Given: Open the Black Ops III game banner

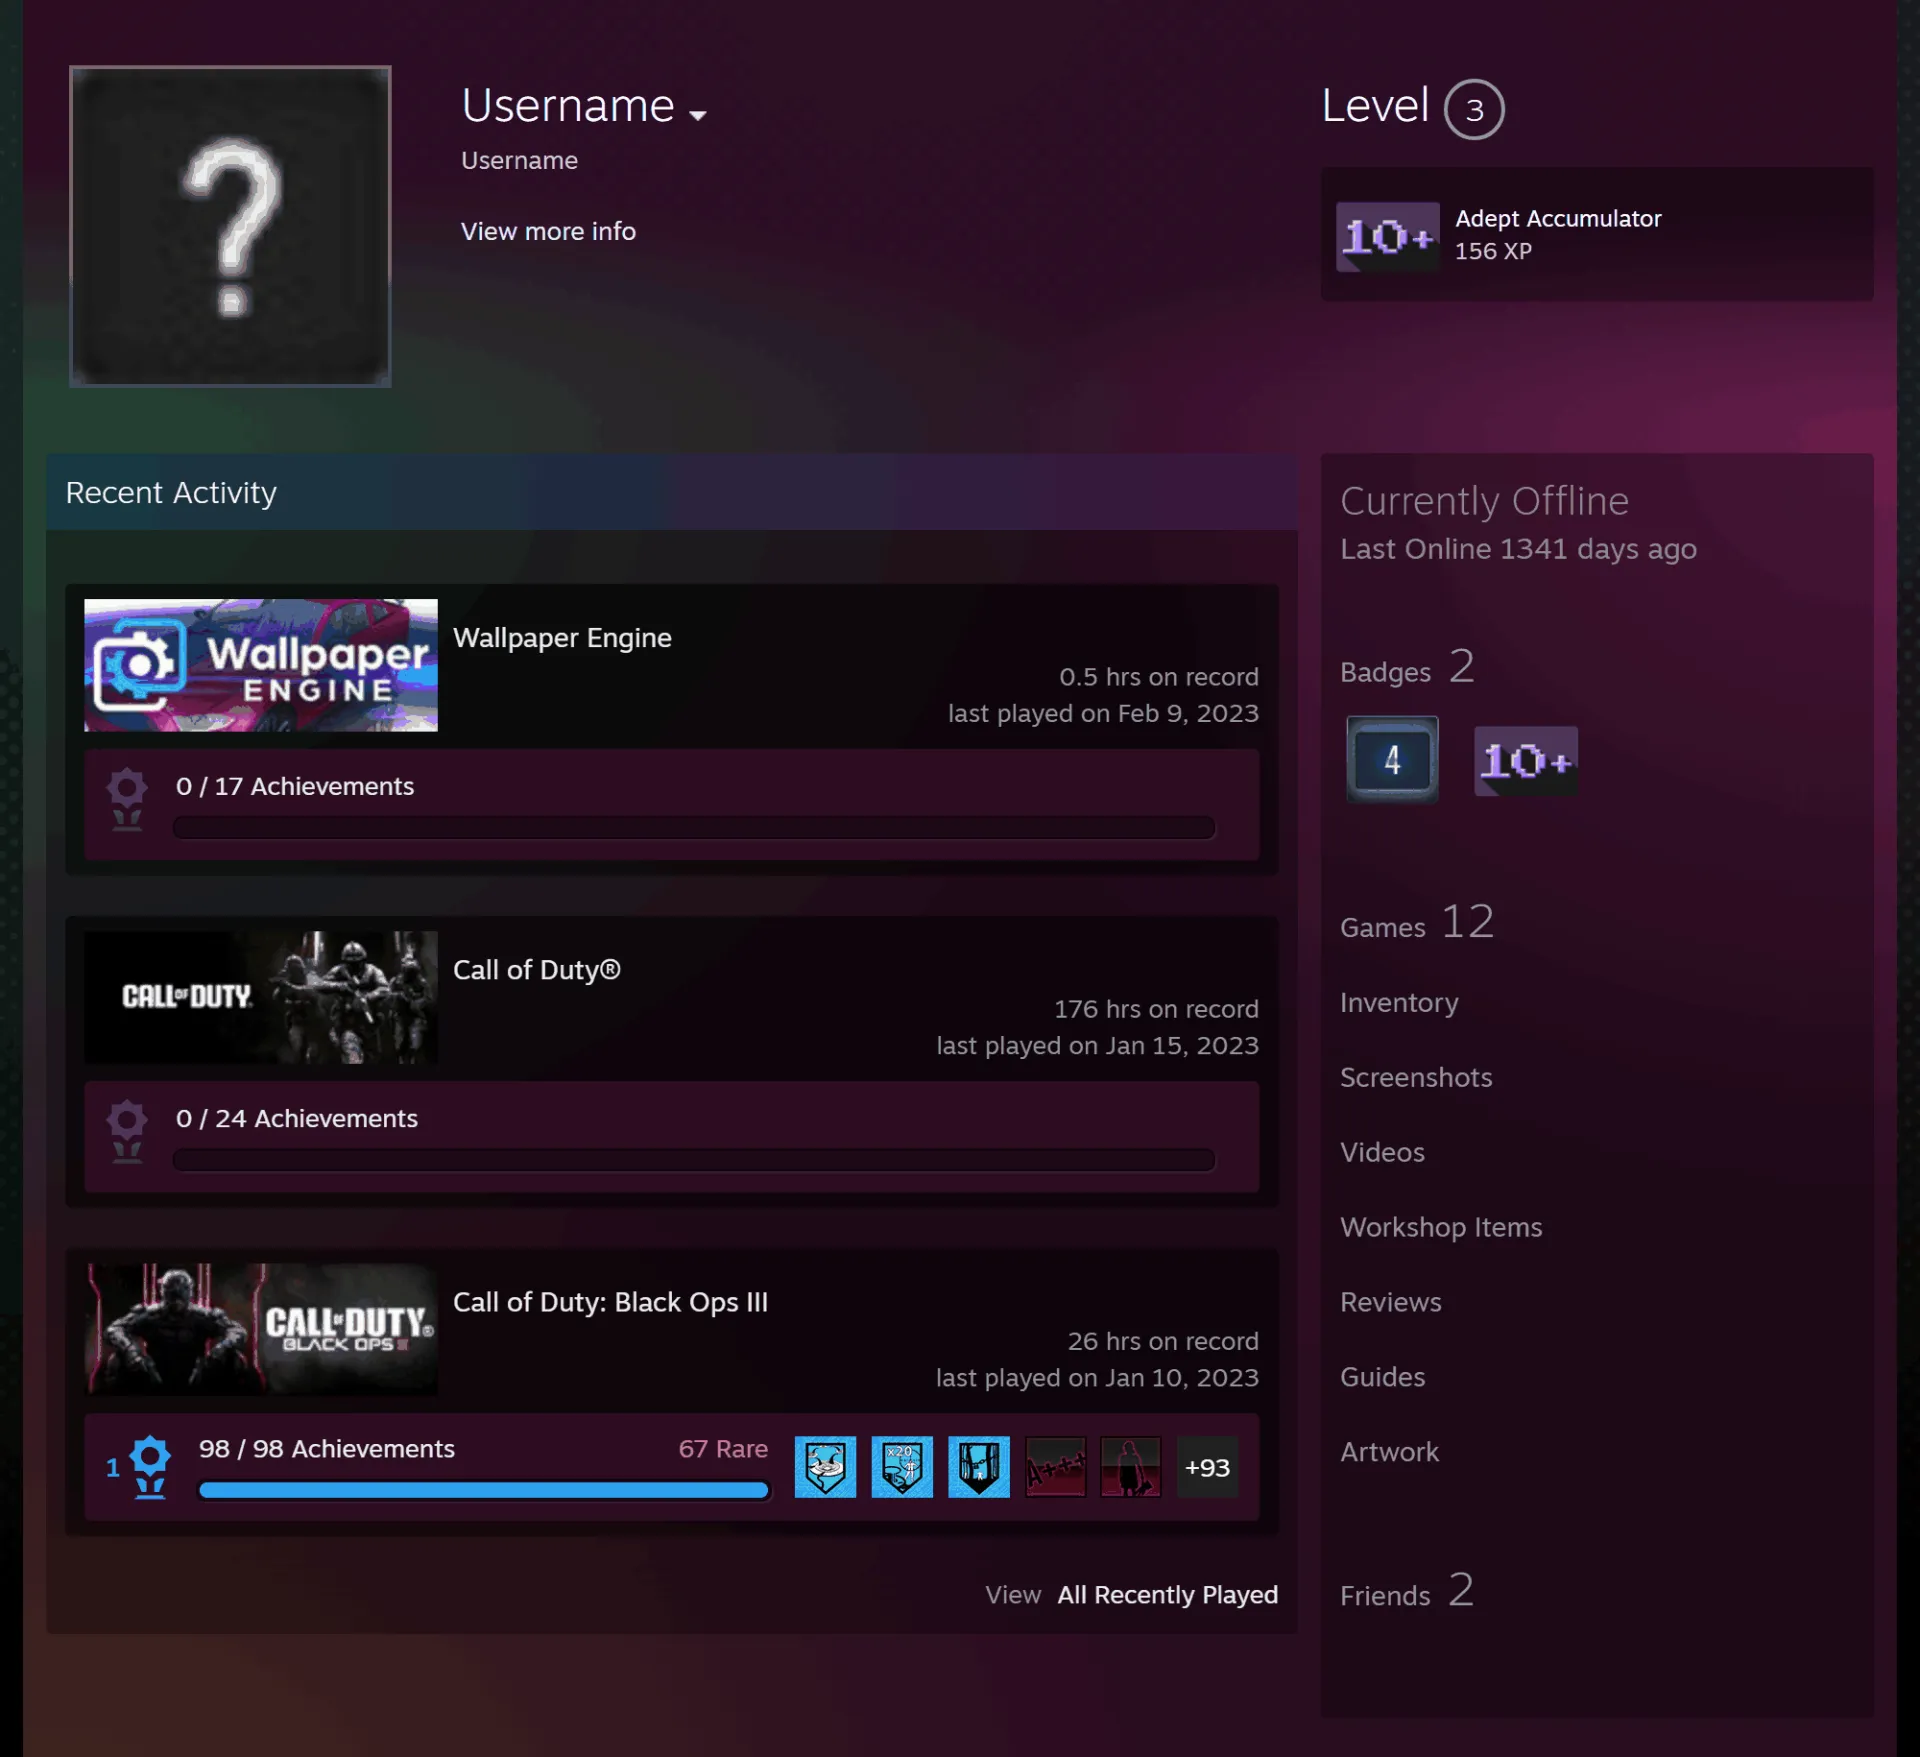Looking at the screenshot, I should (x=261, y=1329).
